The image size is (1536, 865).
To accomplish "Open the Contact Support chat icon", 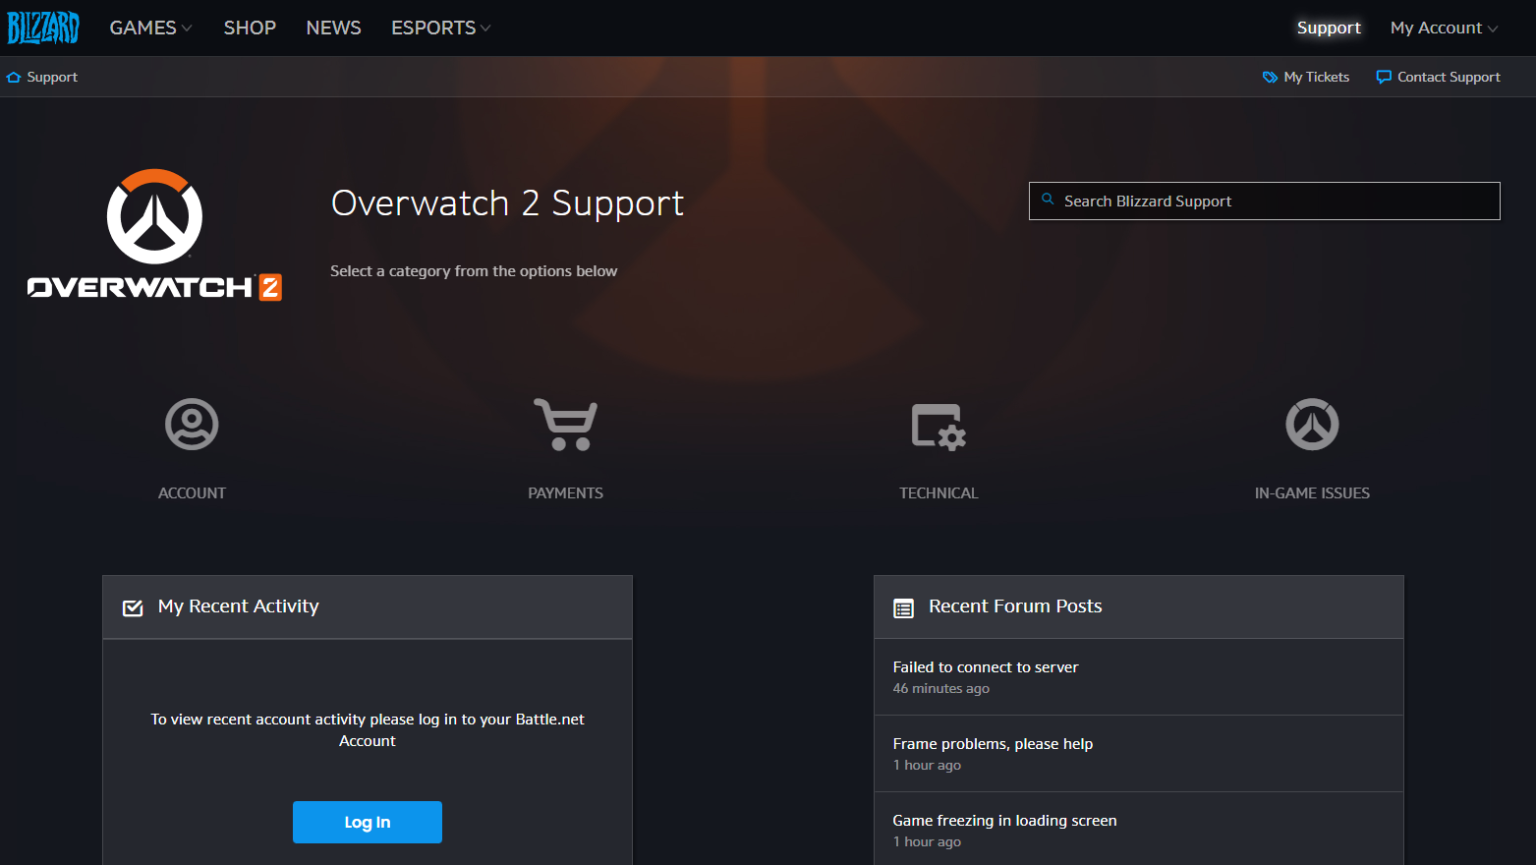I will tap(1383, 76).
